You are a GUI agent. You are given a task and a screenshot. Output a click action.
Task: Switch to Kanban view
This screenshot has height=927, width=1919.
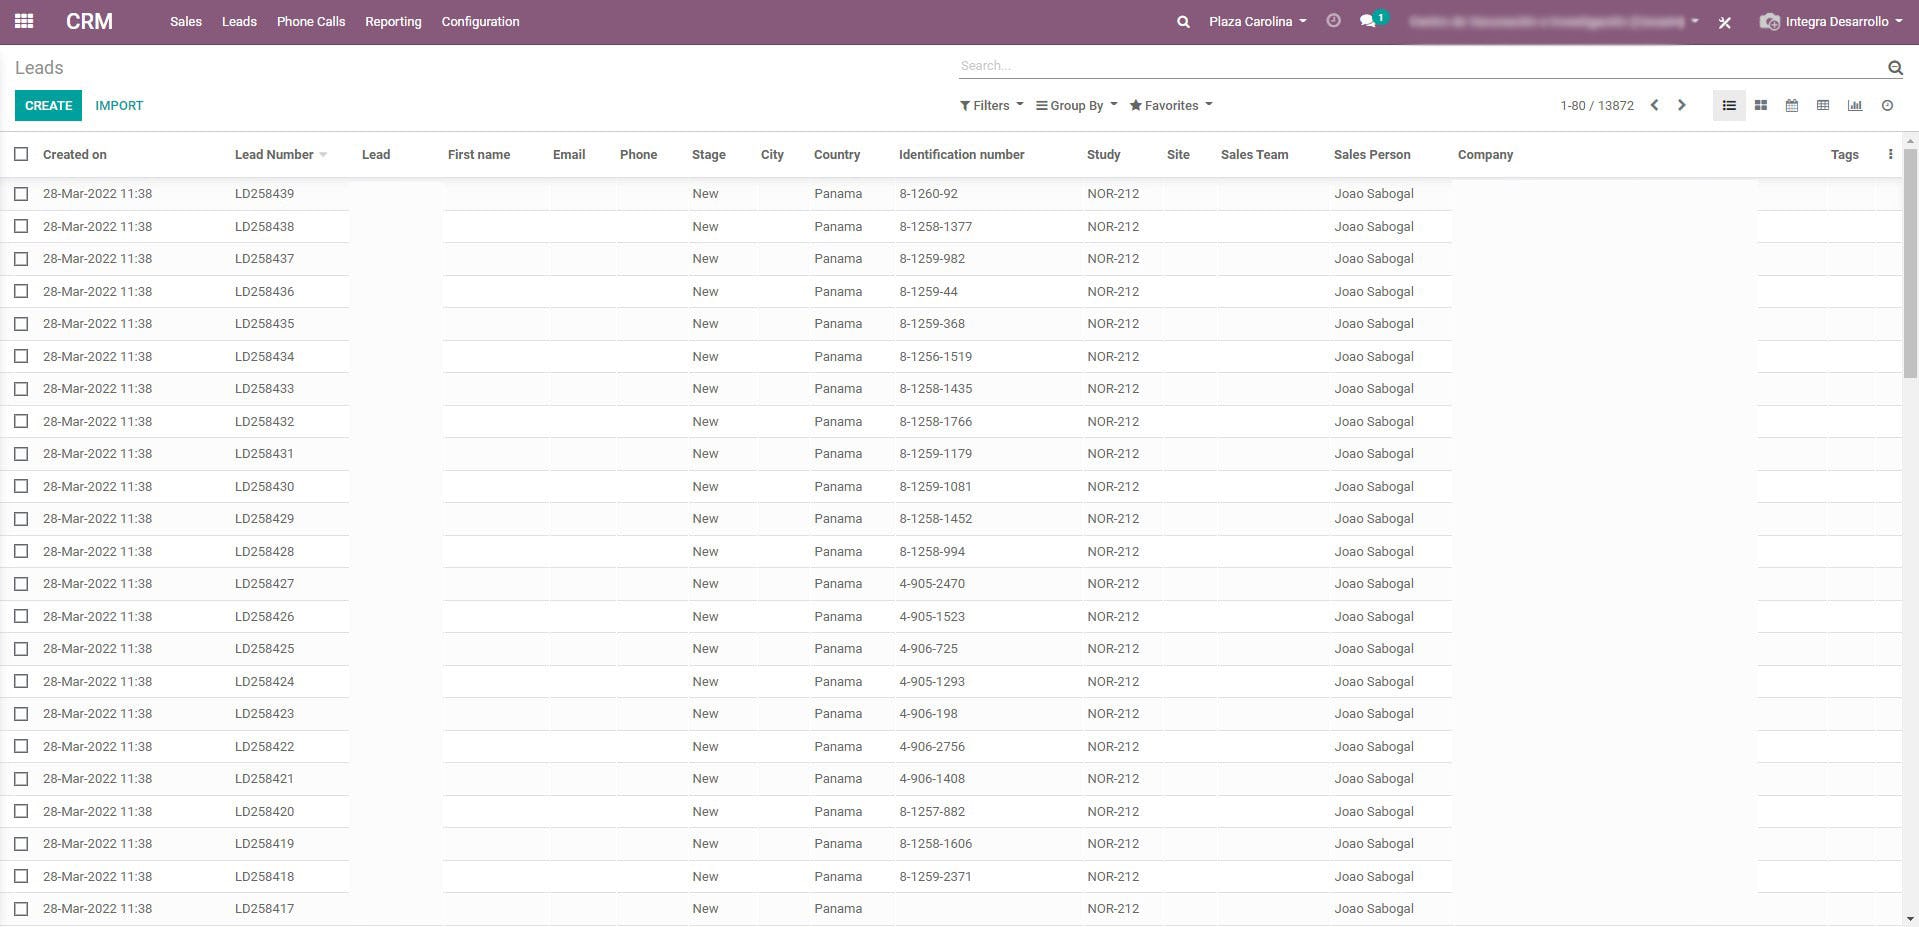tap(1760, 105)
